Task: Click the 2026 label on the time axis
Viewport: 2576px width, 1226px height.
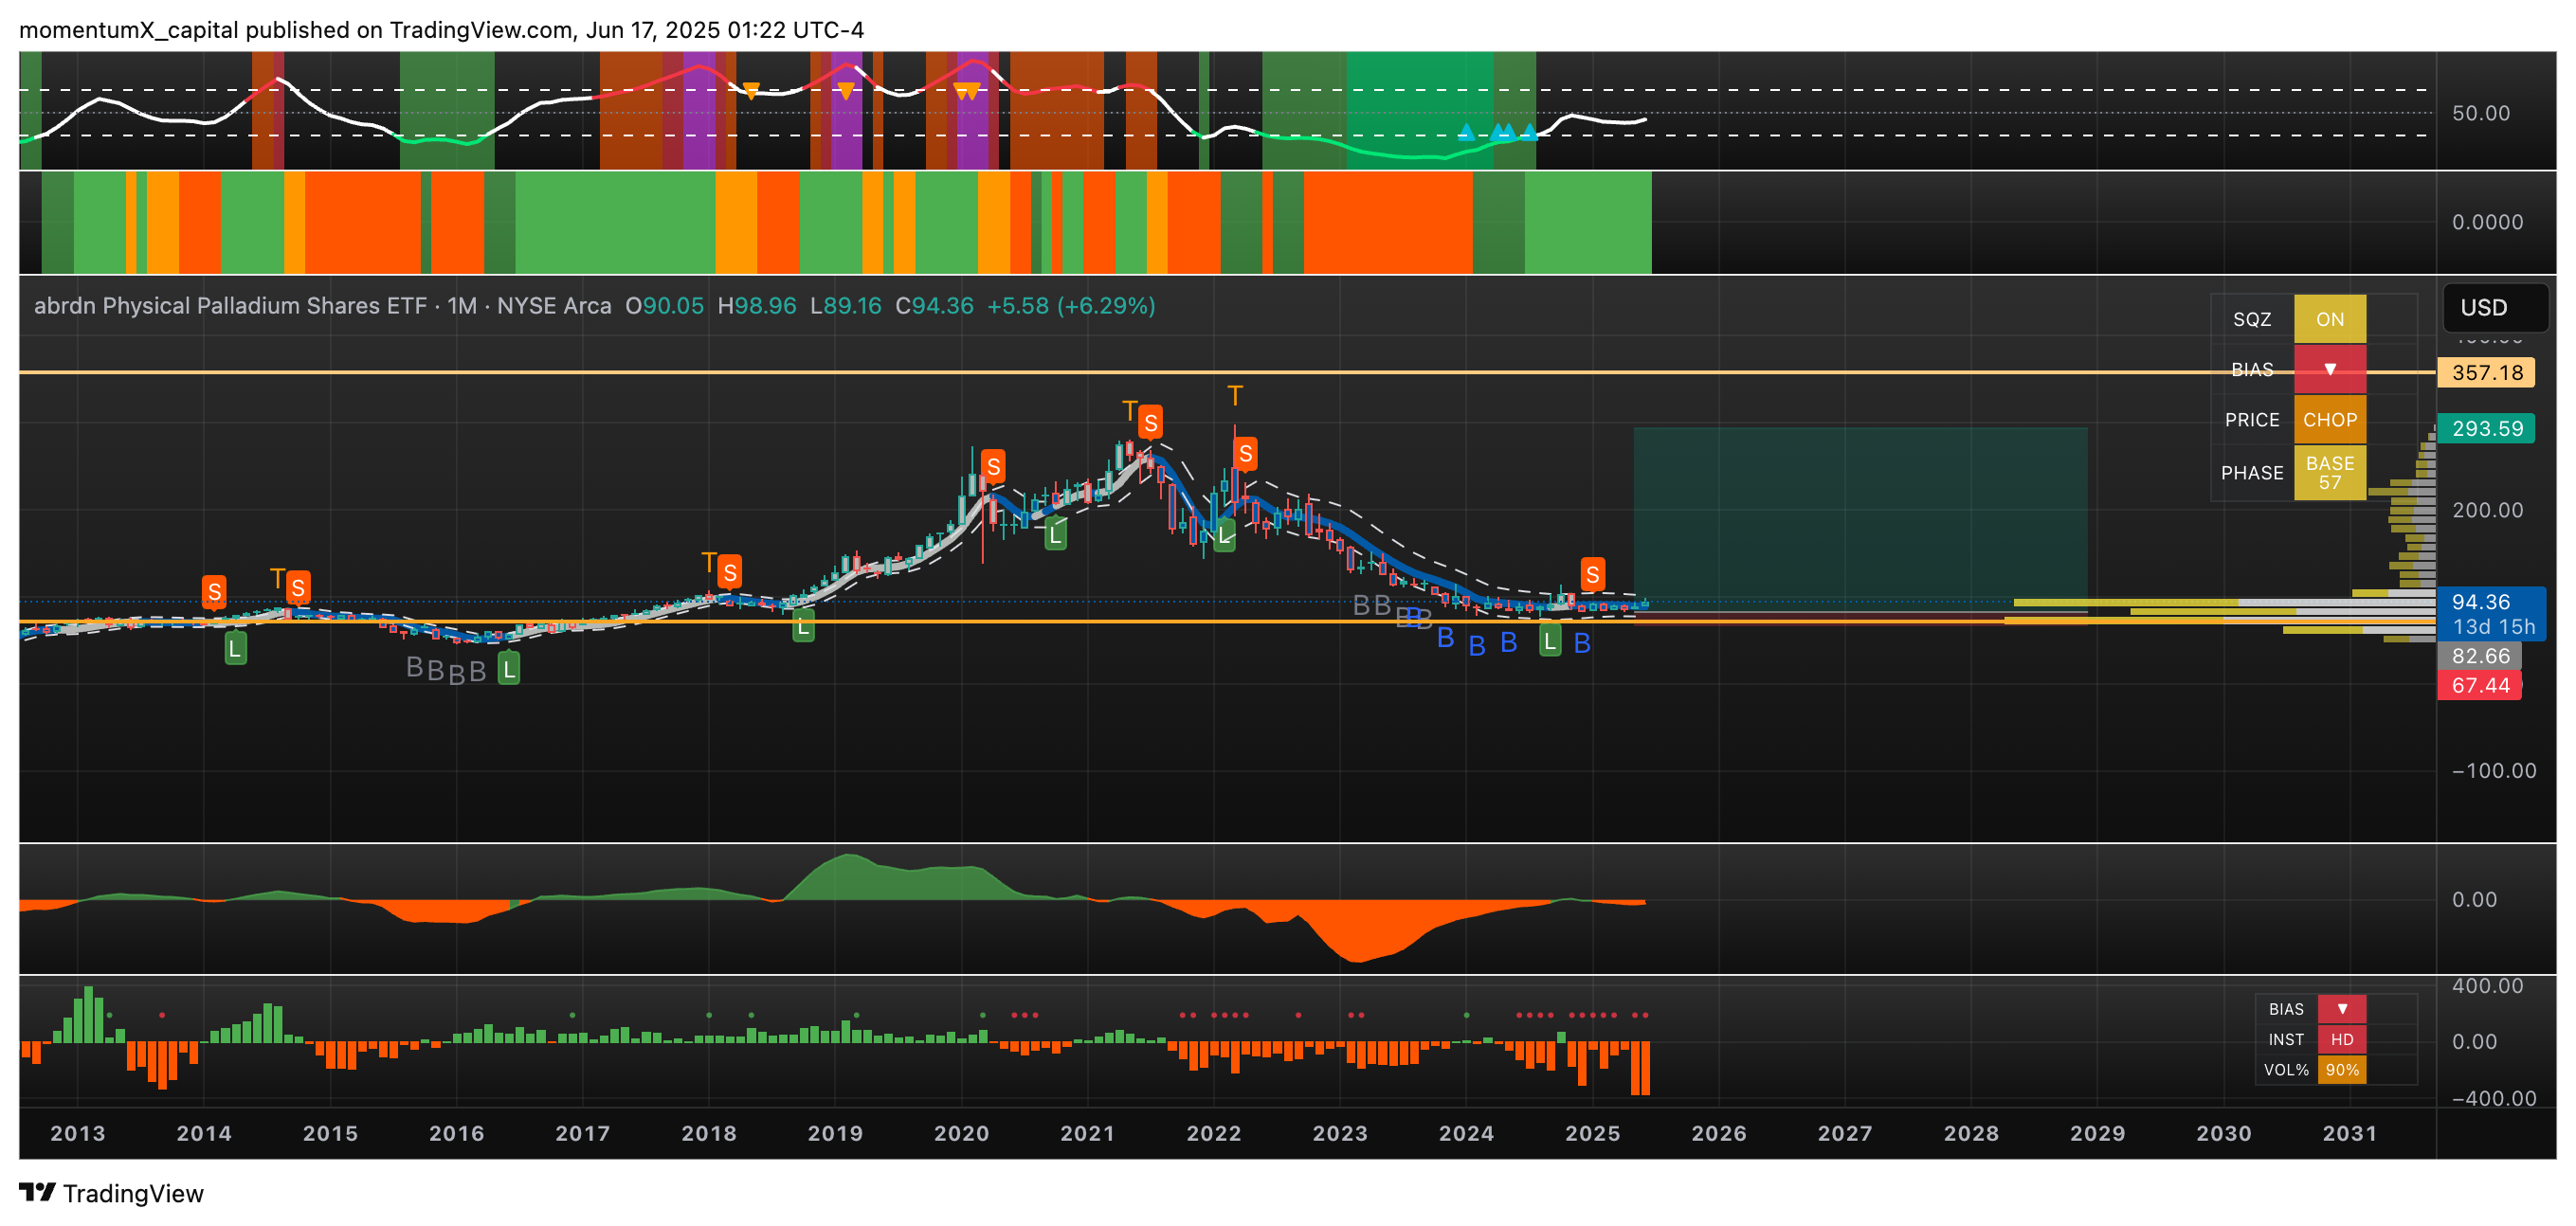Action: tap(1718, 1133)
